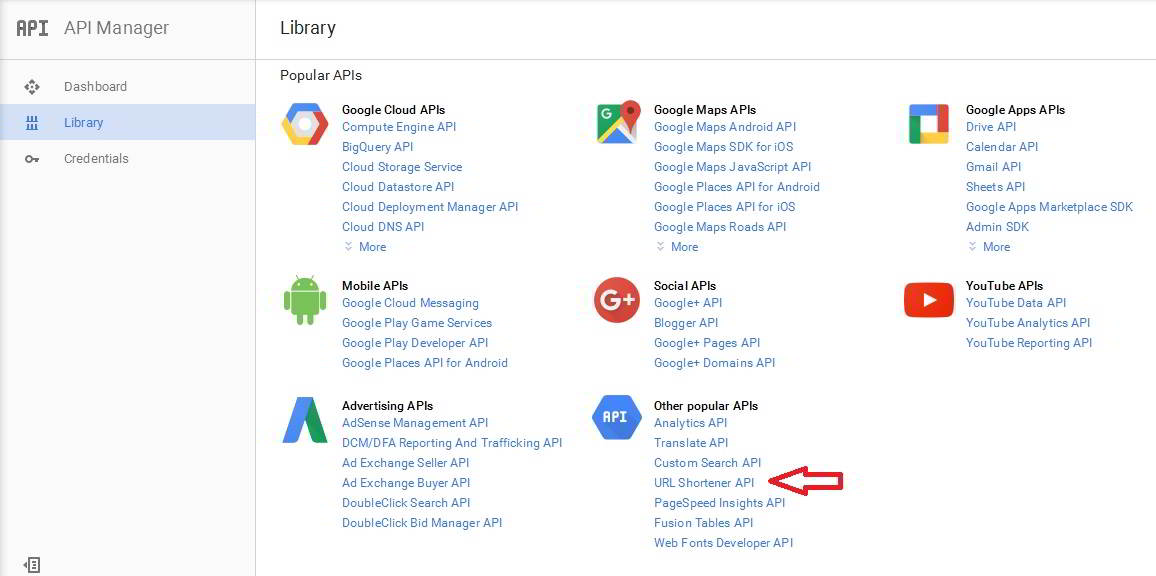Open the YouTube Data API link
Screen dimensions: 1156x576
[1016, 303]
